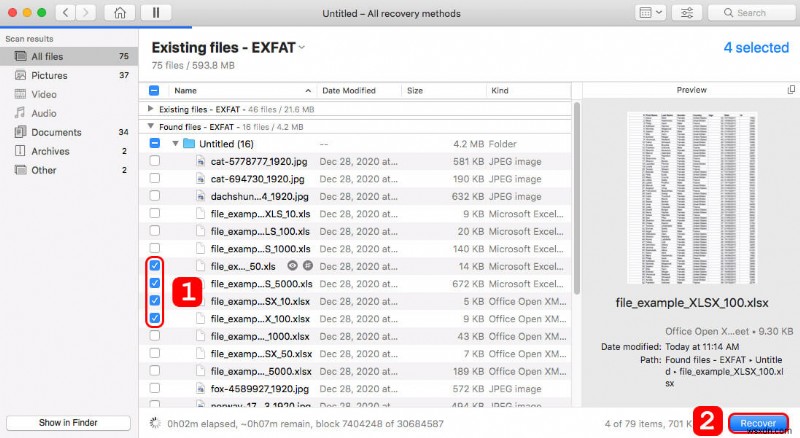800x438 pixels.
Task: Click the file list vertical scrollbar
Action: coord(577,198)
